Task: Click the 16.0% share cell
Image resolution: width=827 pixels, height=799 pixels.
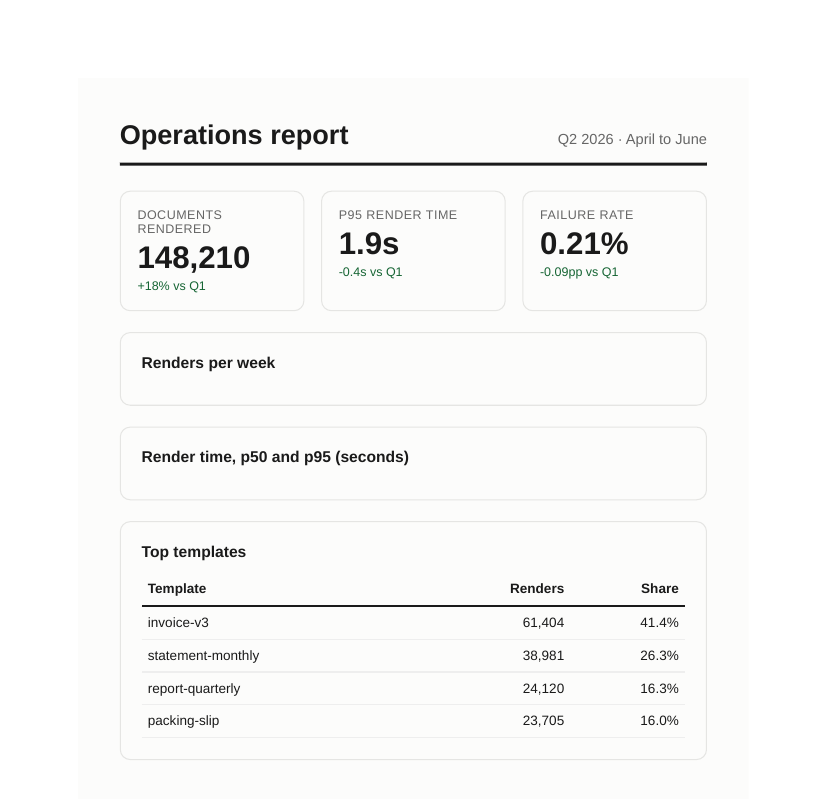Action: 659,721
